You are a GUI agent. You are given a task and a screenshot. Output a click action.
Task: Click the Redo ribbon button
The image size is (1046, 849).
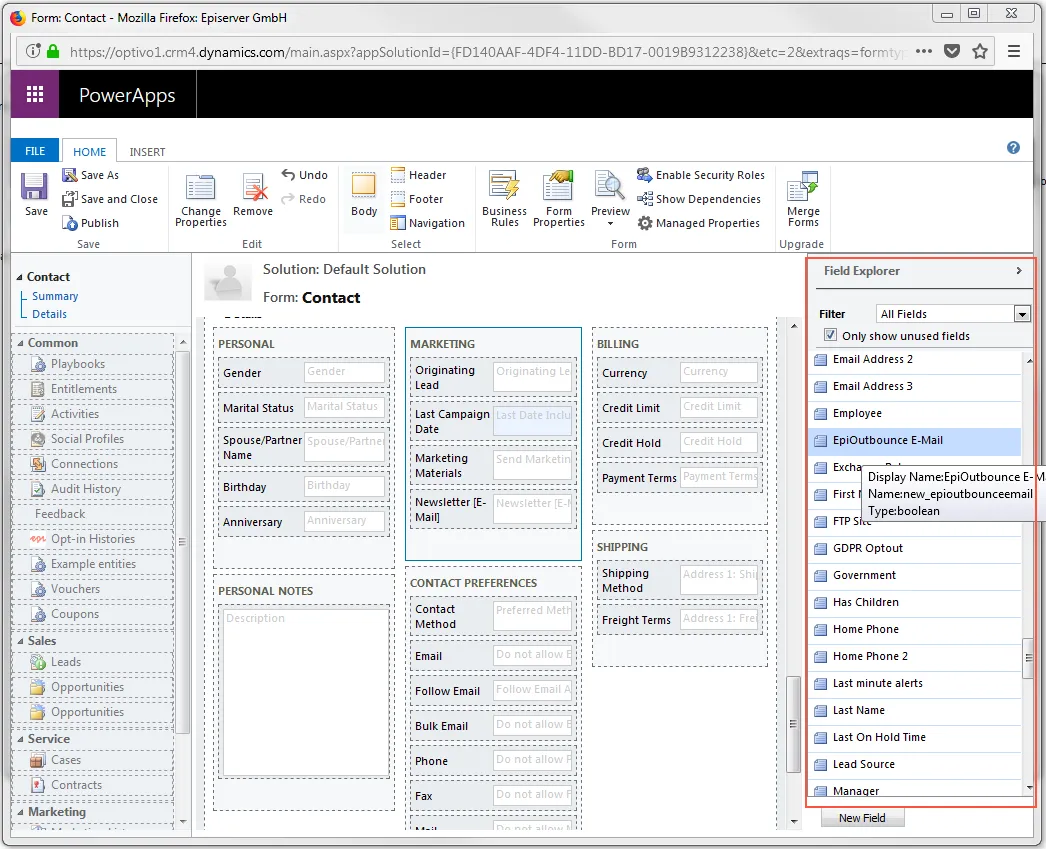click(x=304, y=199)
